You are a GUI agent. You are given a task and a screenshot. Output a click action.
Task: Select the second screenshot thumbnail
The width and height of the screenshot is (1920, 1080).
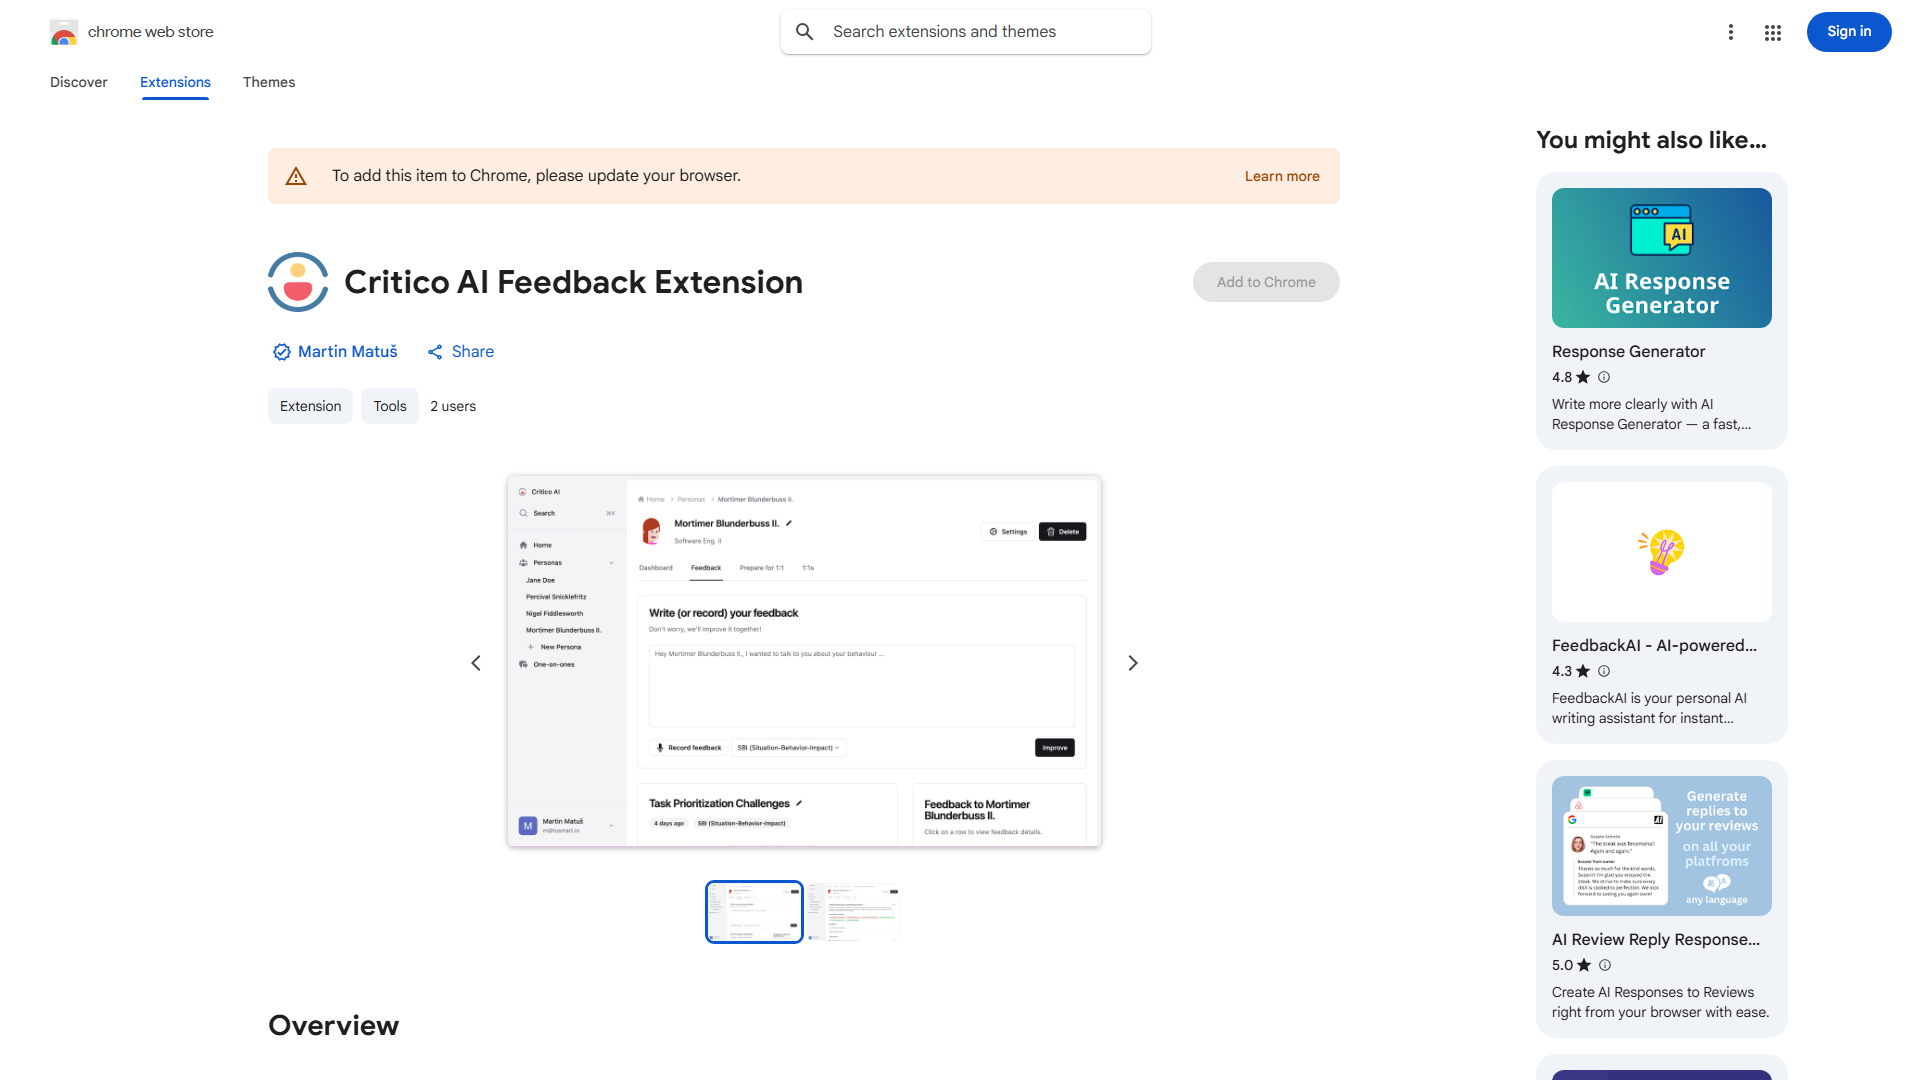click(x=853, y=911)
